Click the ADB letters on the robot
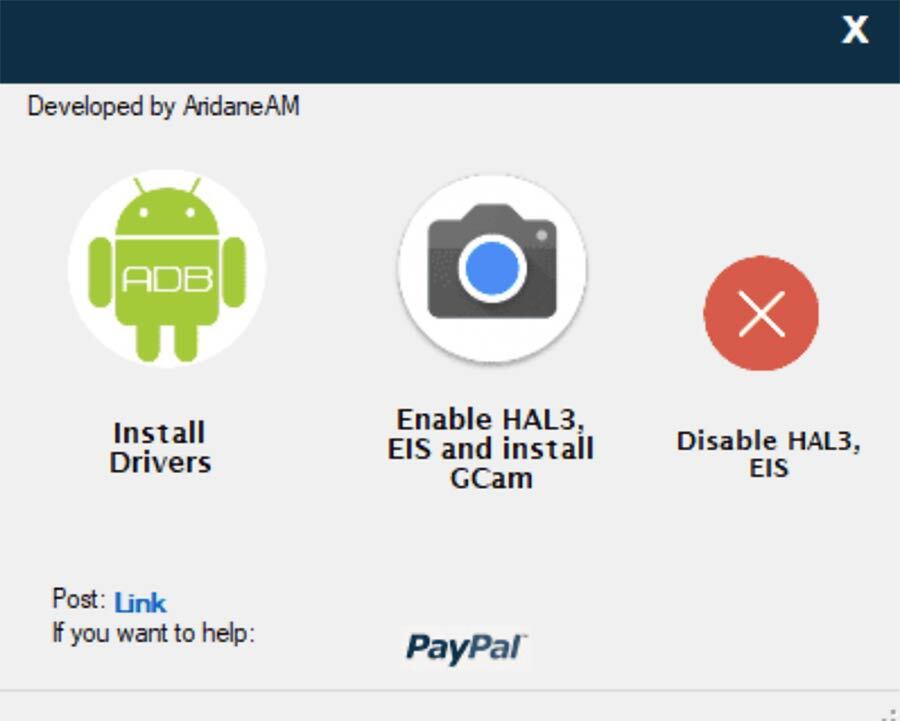 (x=167, y=279)
